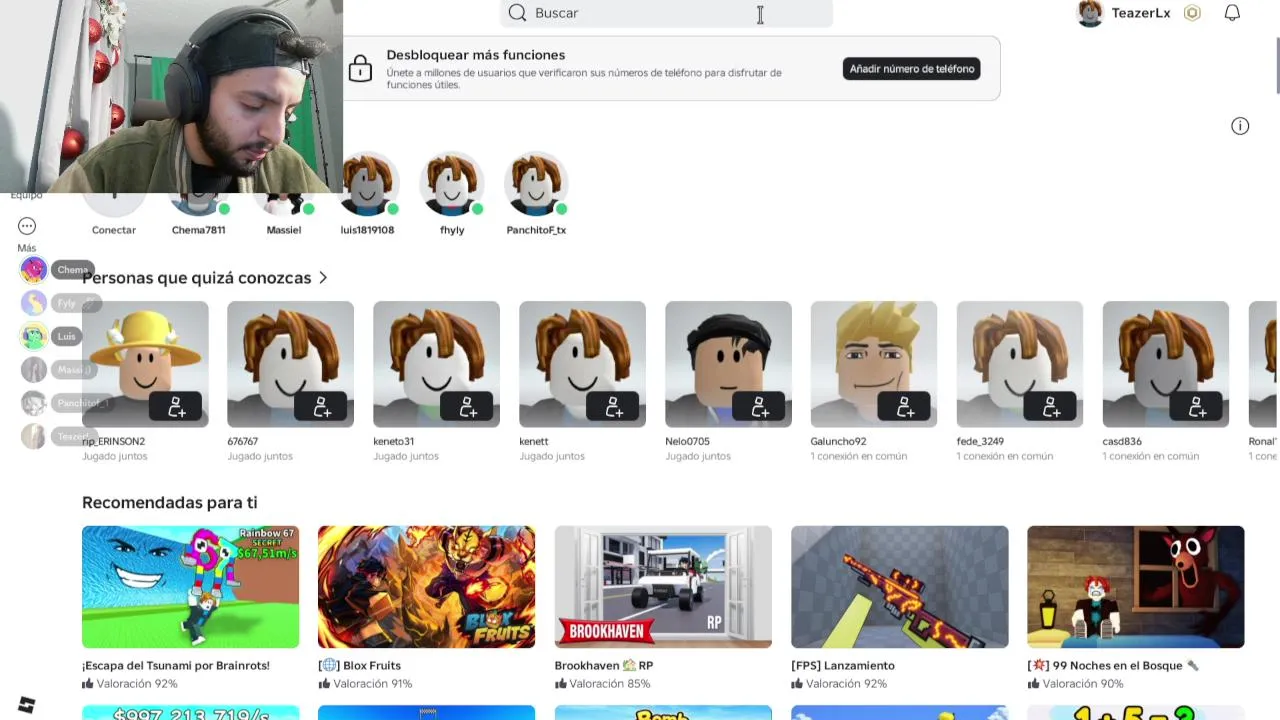Add kenett as a friend icon
1280x720 pixels.
coord(614,407)
